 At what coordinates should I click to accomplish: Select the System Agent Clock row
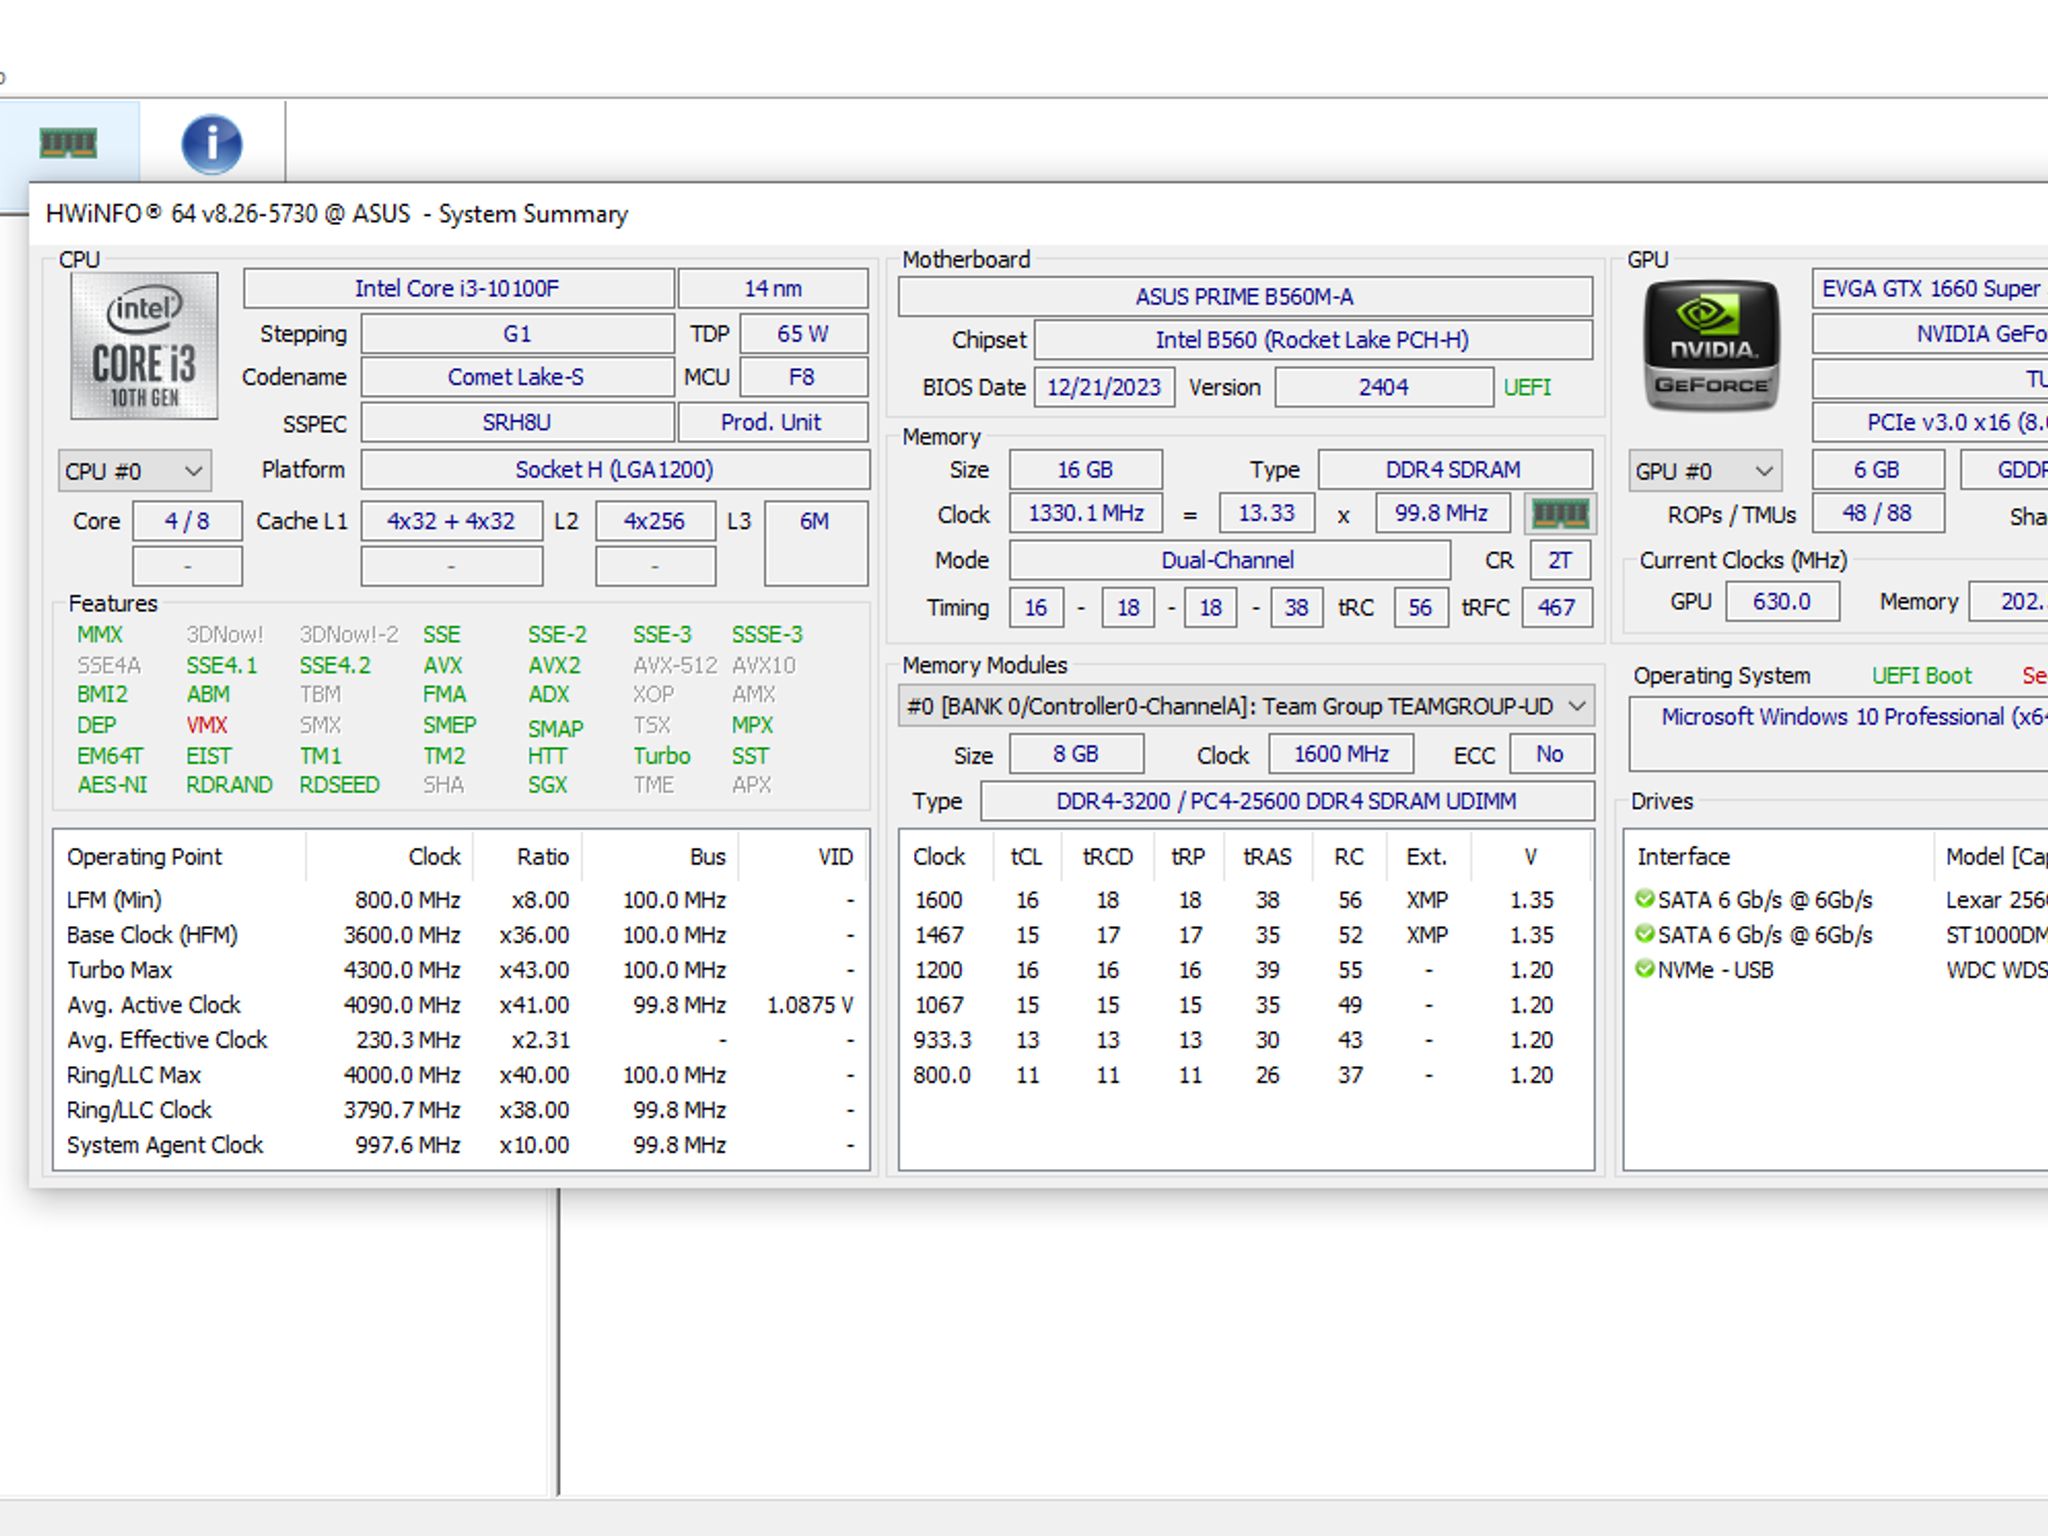[x=460, y=1145]
